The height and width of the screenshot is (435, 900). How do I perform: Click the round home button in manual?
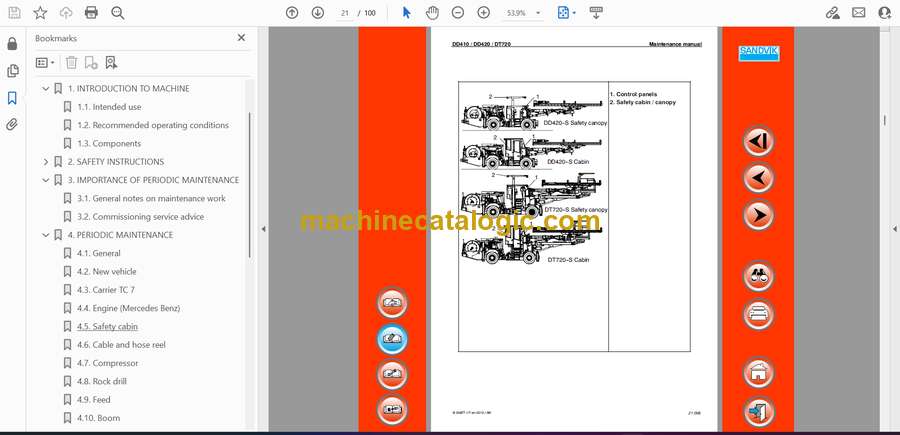[x=758, y=372]
